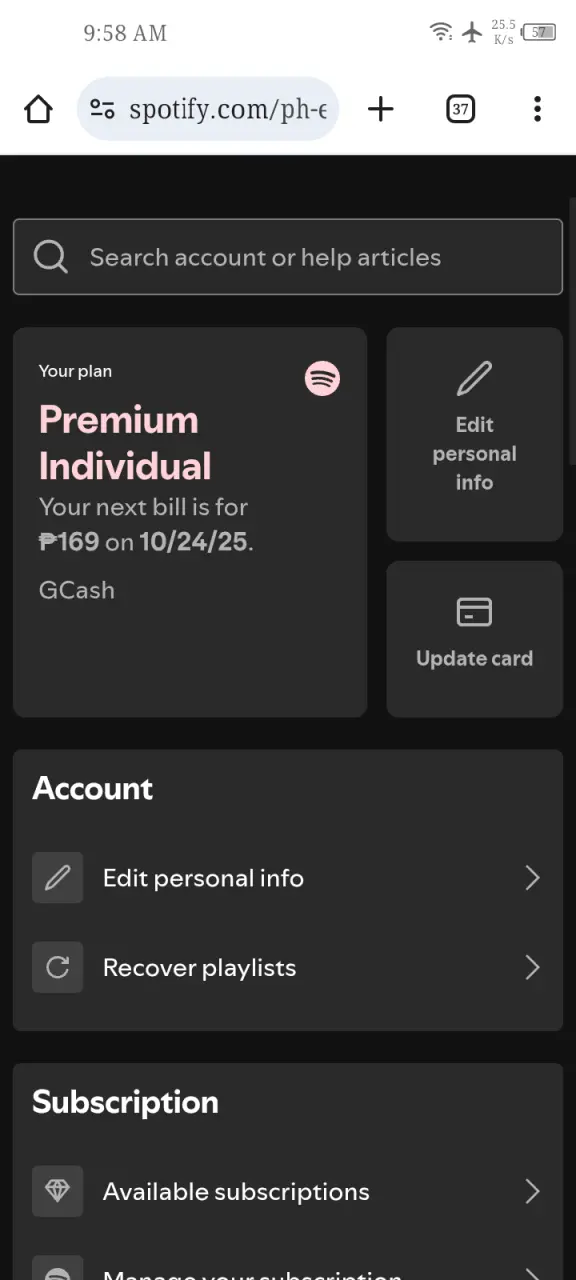Click the Update card tile button

(x=474, y=639)
